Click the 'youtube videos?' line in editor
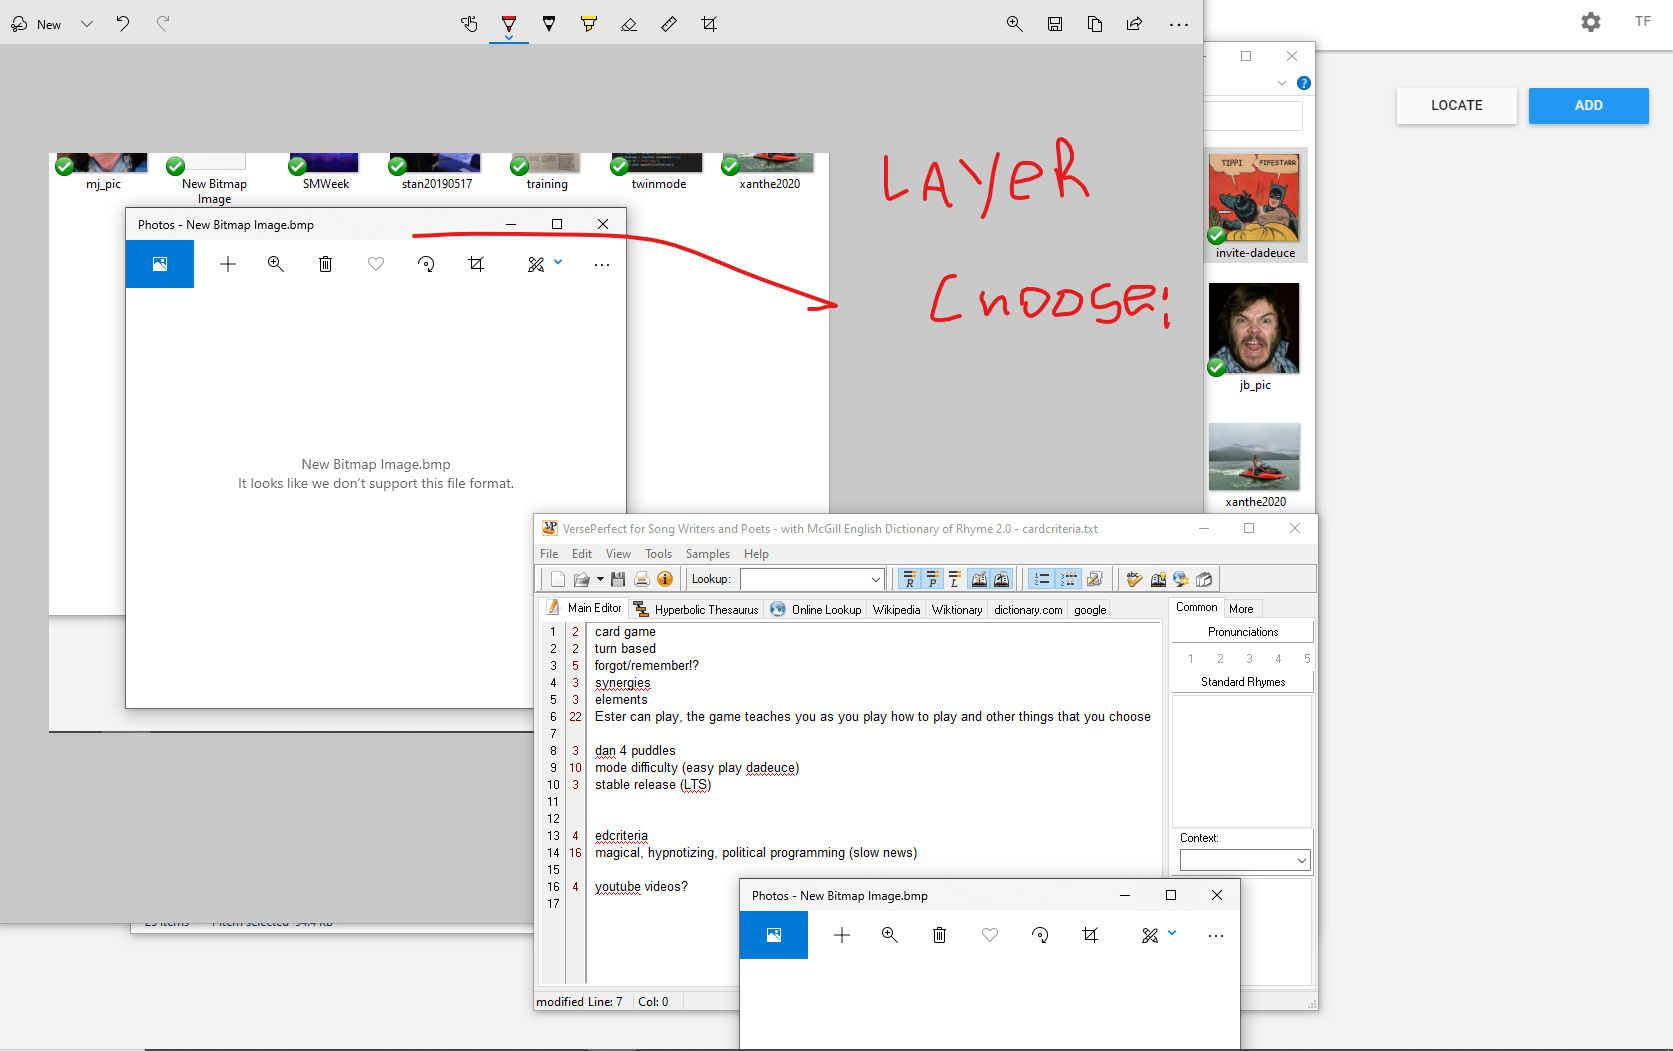Image resolution: width=1673 pixels, height=1051 pixels. 641,887
